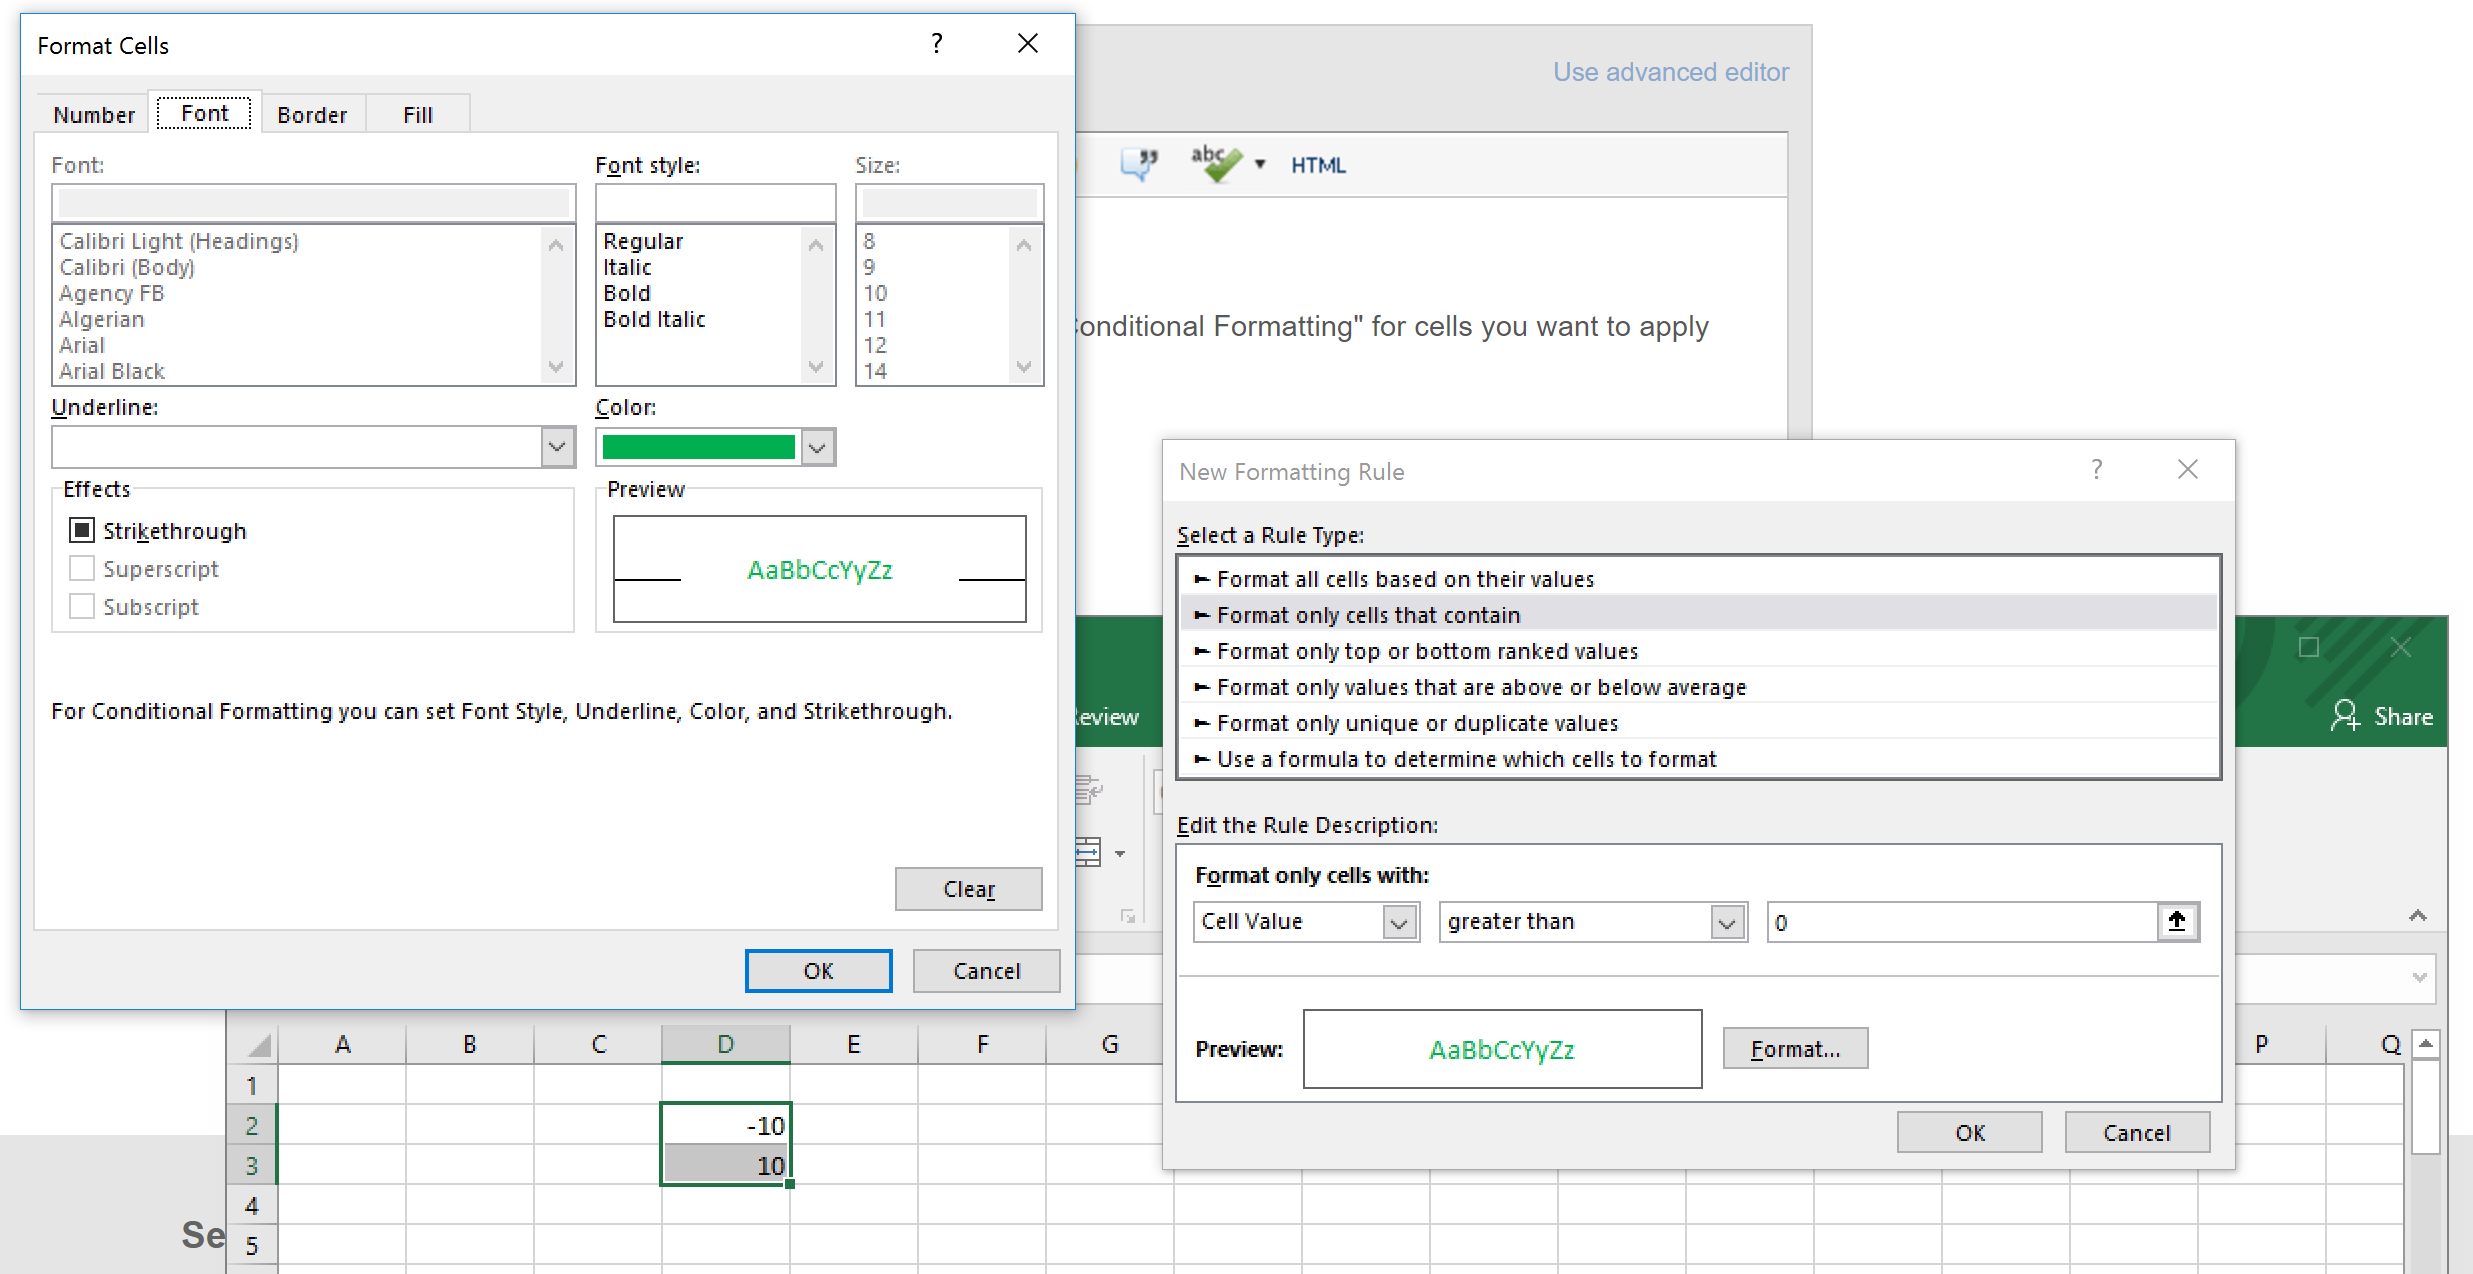Click Cancel in the Format Cells dialog

tap(986, 971)
